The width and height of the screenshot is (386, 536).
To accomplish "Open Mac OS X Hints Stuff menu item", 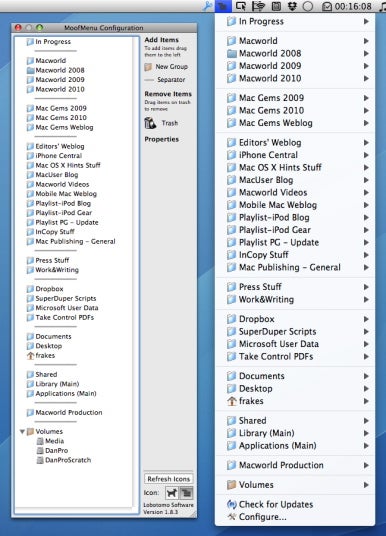I will tap(295, 167).
